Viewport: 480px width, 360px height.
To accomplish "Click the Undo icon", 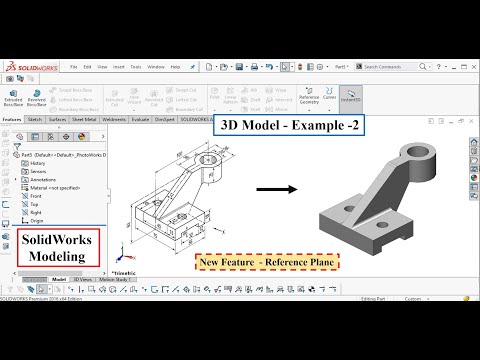I will 269,67.
